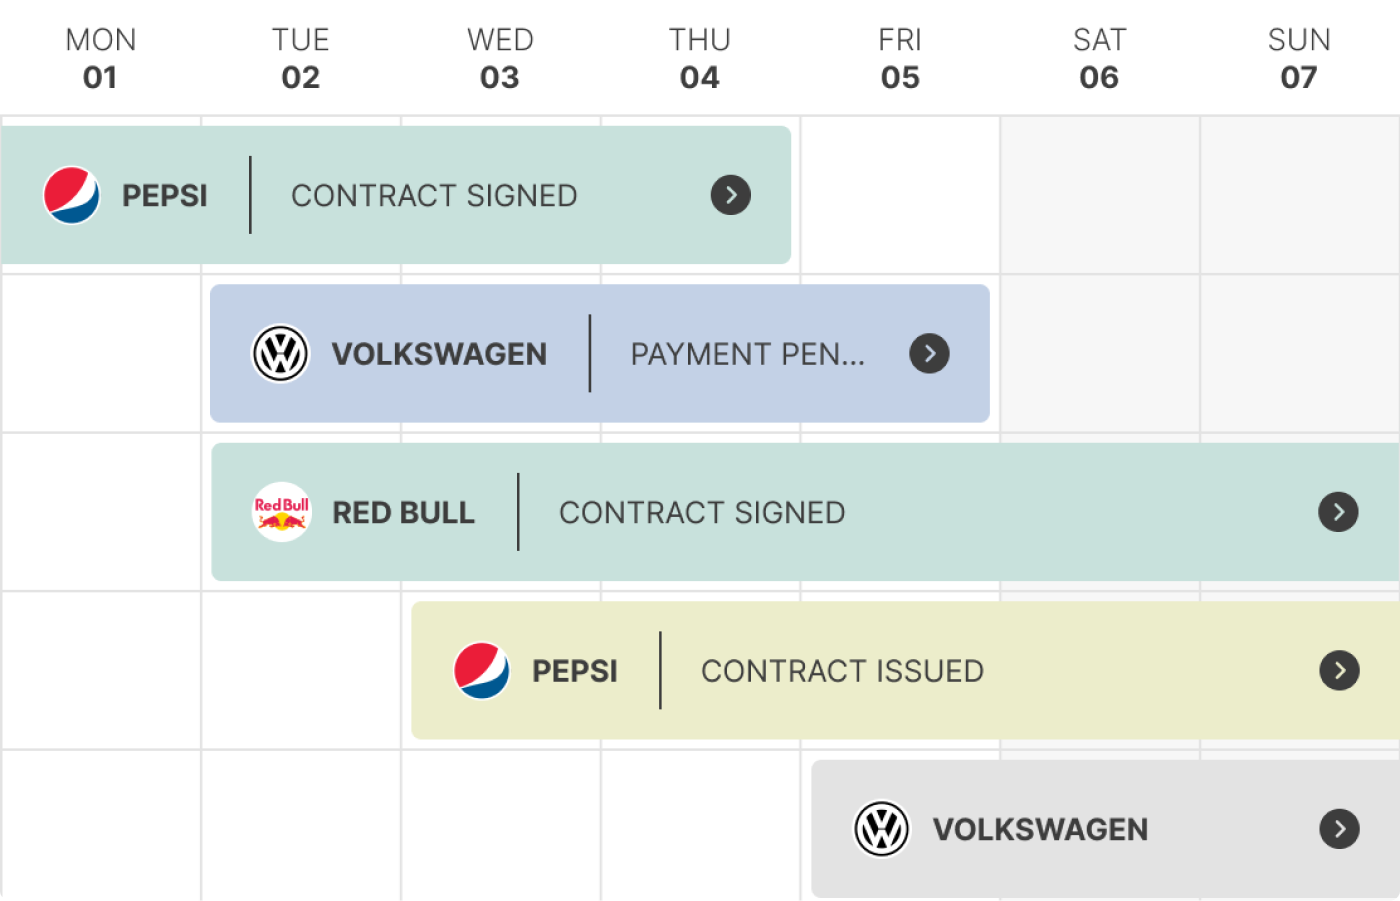Select the SUN 07 day header
This screenshot has height=901, width=1400.
point(1299,59)
